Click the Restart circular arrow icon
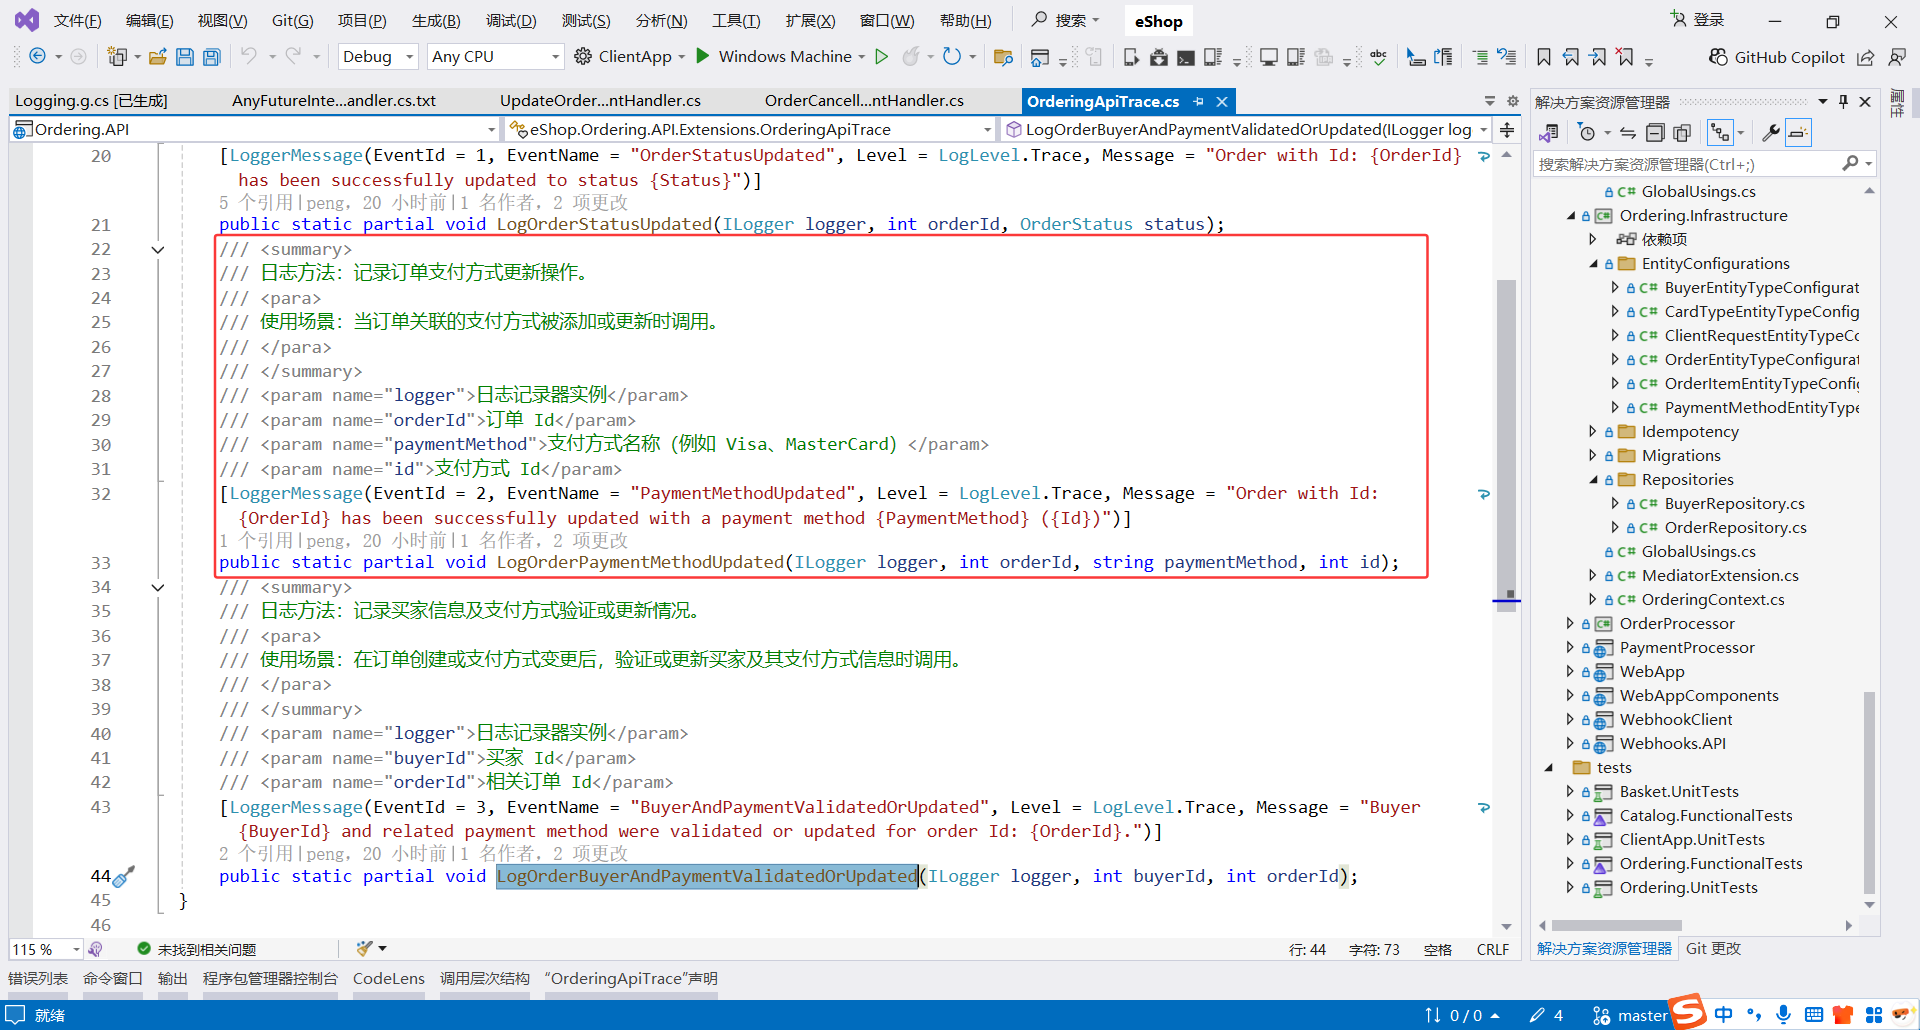The image size is (1920, 1030). pyautogui.click(x=952, y=57)
